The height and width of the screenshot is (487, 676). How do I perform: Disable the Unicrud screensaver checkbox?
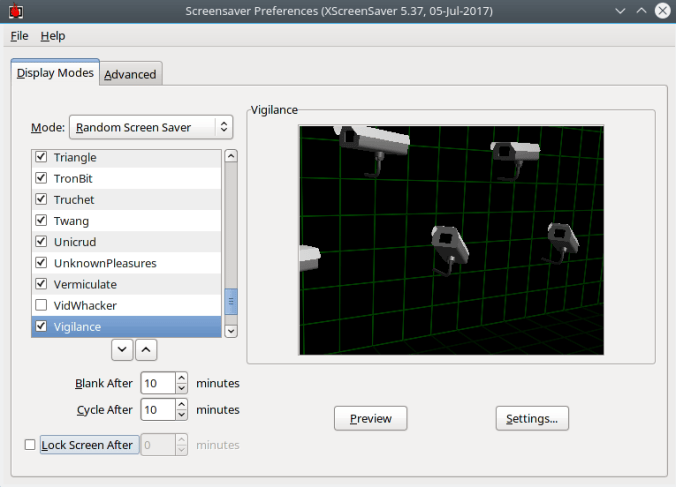pos(41,242)
